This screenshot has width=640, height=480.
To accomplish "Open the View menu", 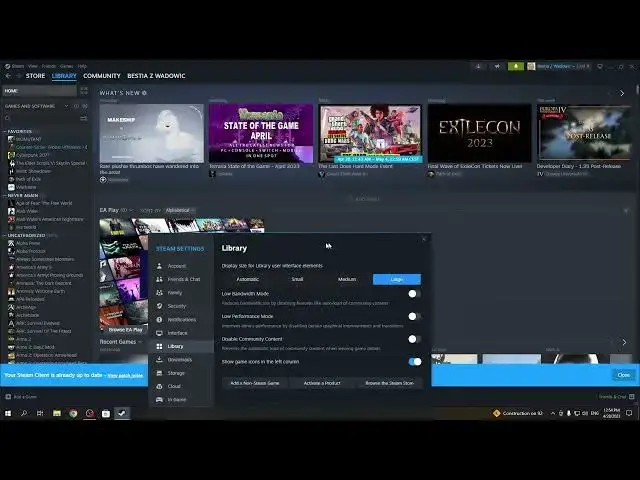I will 33,66.
